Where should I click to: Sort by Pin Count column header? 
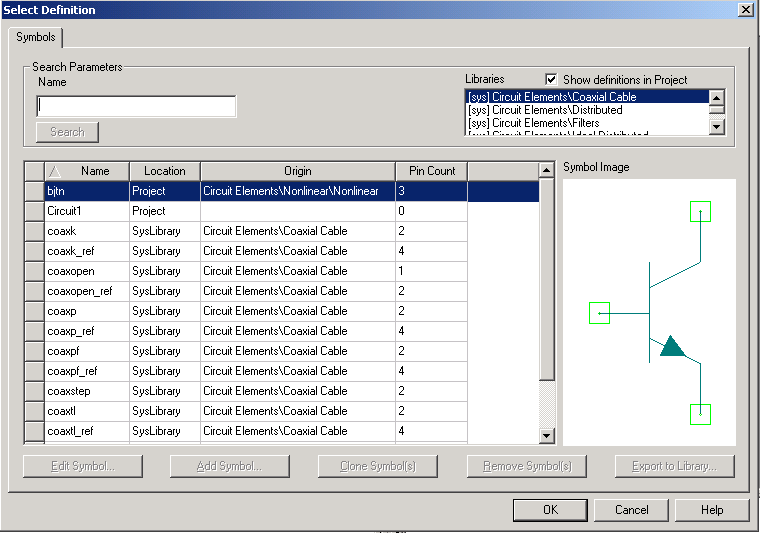pyautogui.click(x=431, y=171)
